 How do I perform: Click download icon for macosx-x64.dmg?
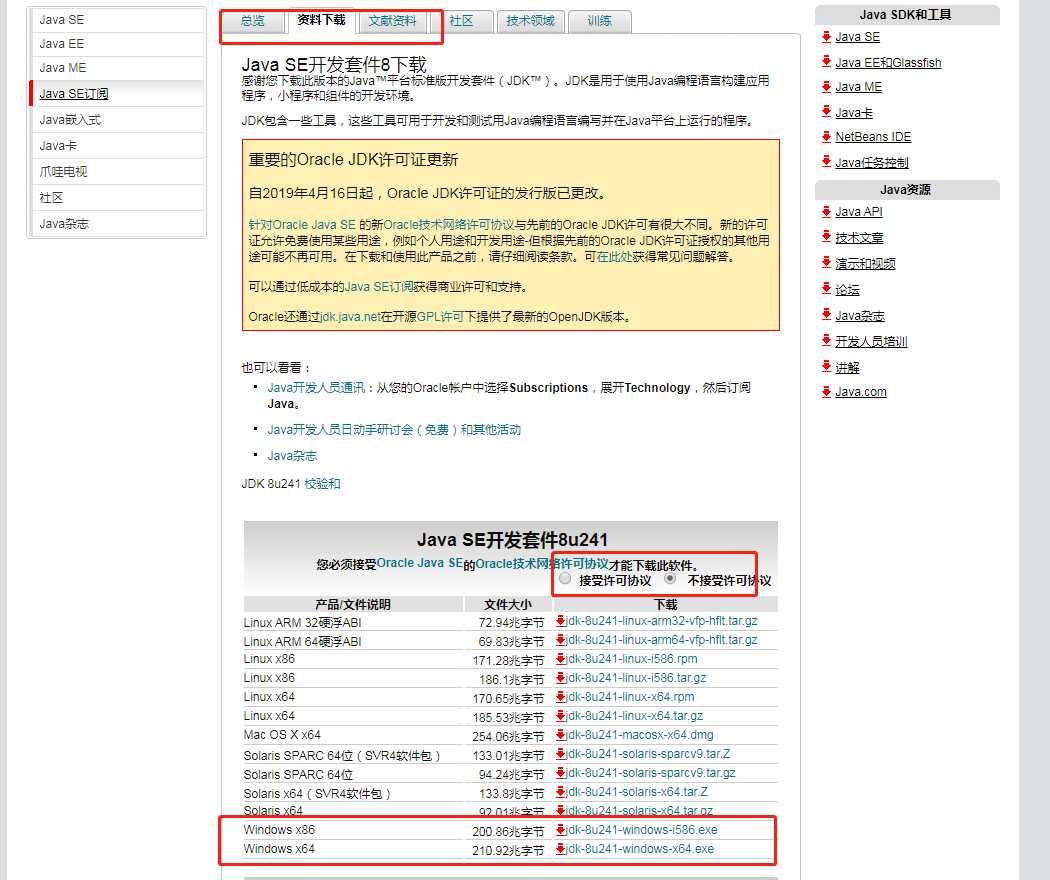click(x=560, y=735)
